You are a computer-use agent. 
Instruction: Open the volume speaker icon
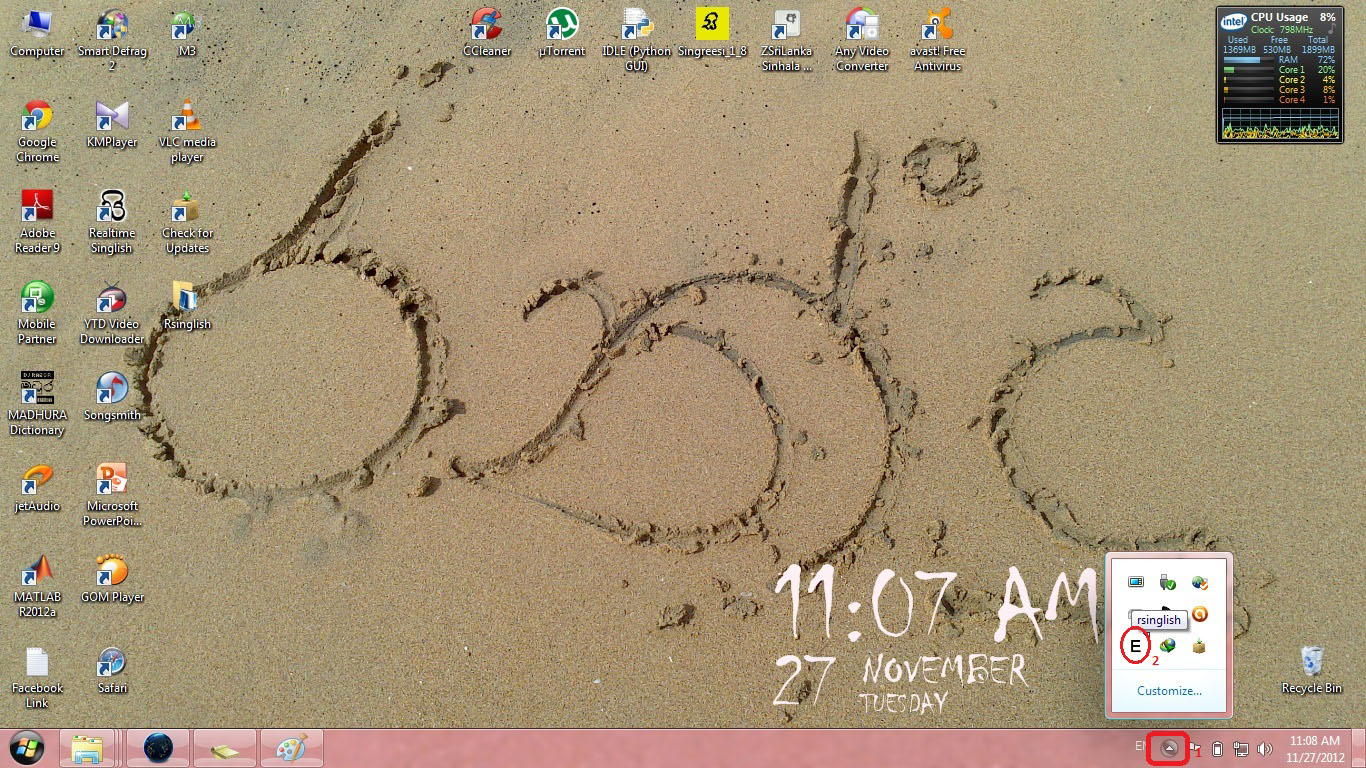pos(1265,748)
